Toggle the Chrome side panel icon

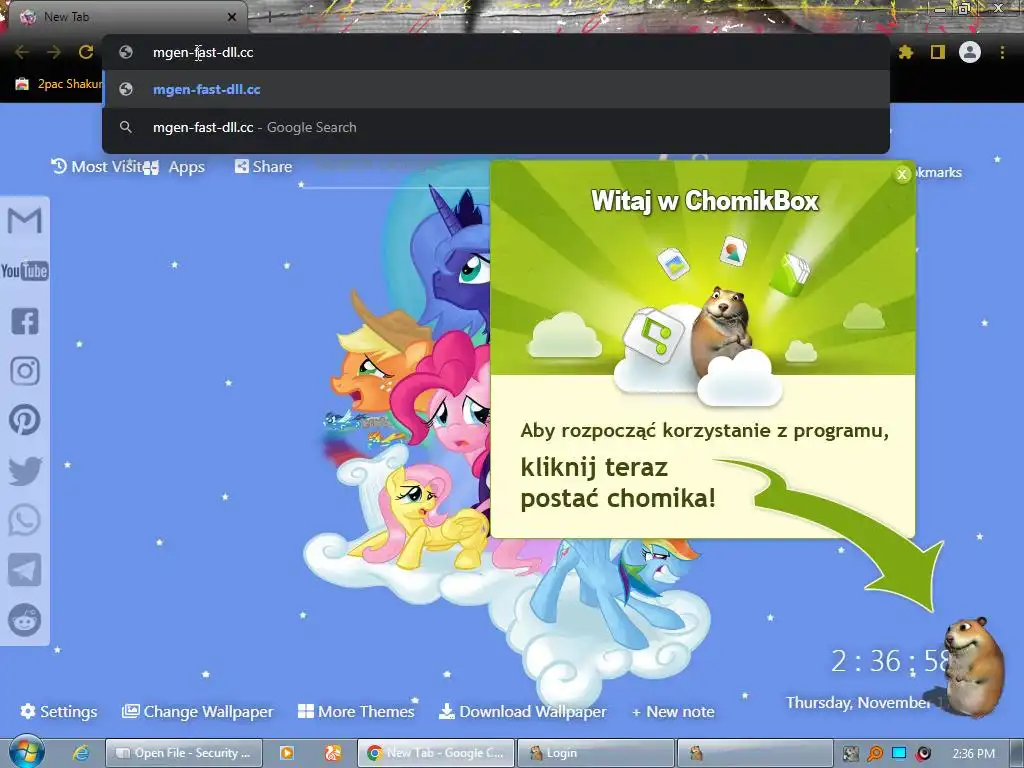pyautogui.click(x=938, y=52)
